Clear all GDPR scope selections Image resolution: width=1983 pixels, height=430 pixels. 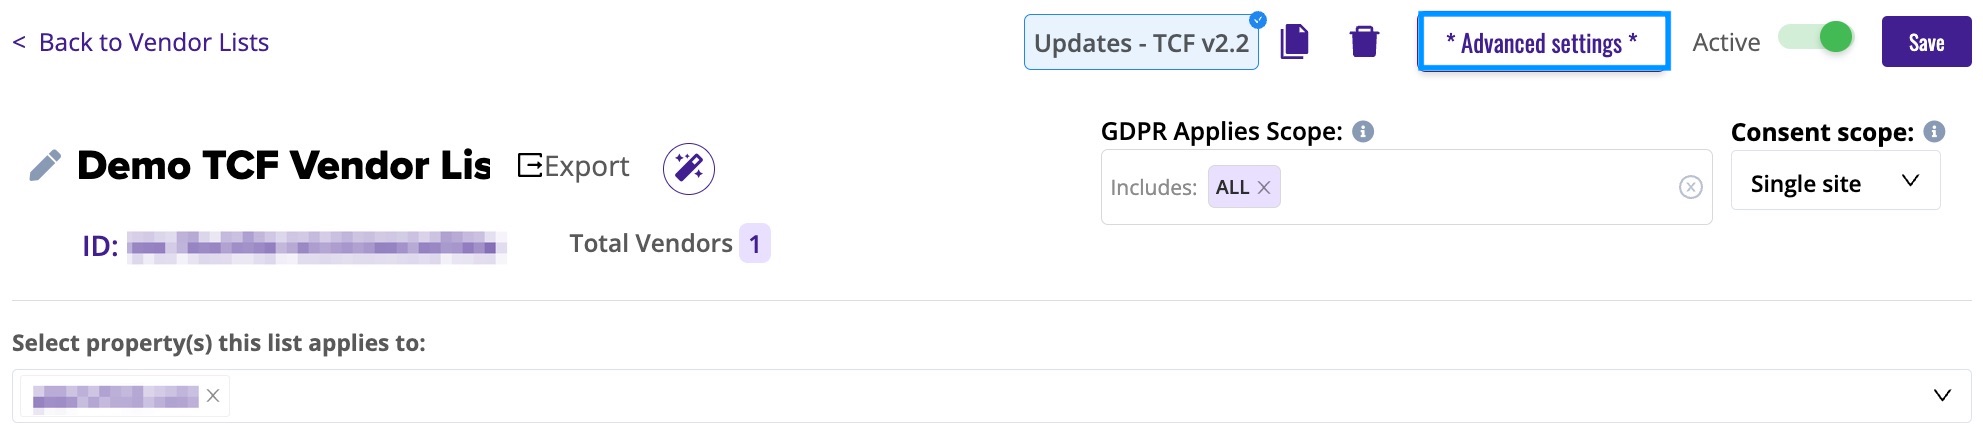[x=1690, y=187]
